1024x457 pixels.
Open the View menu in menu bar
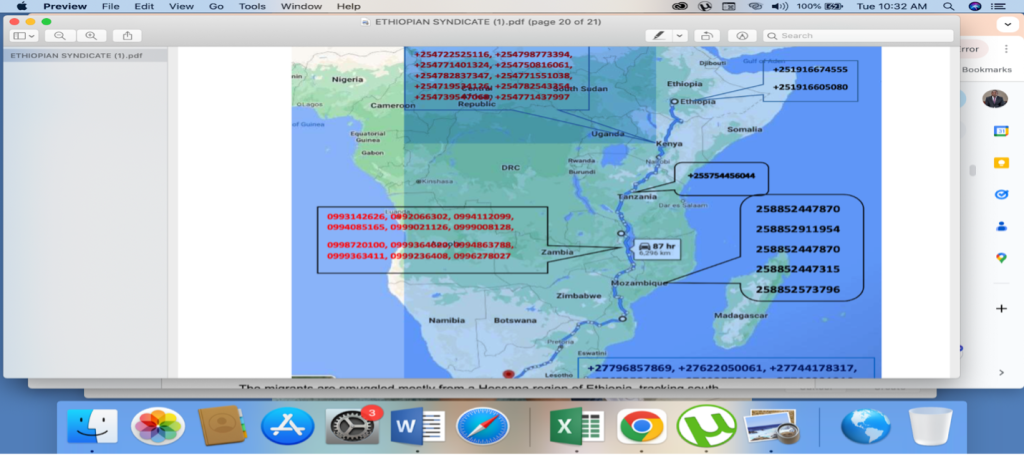pyautogui.click(x=181, y=6)
